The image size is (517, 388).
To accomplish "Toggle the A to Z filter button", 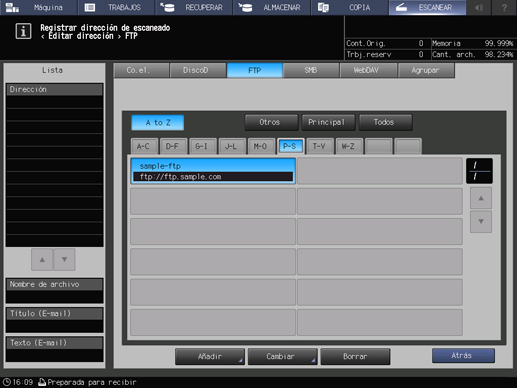I will 158,123.
